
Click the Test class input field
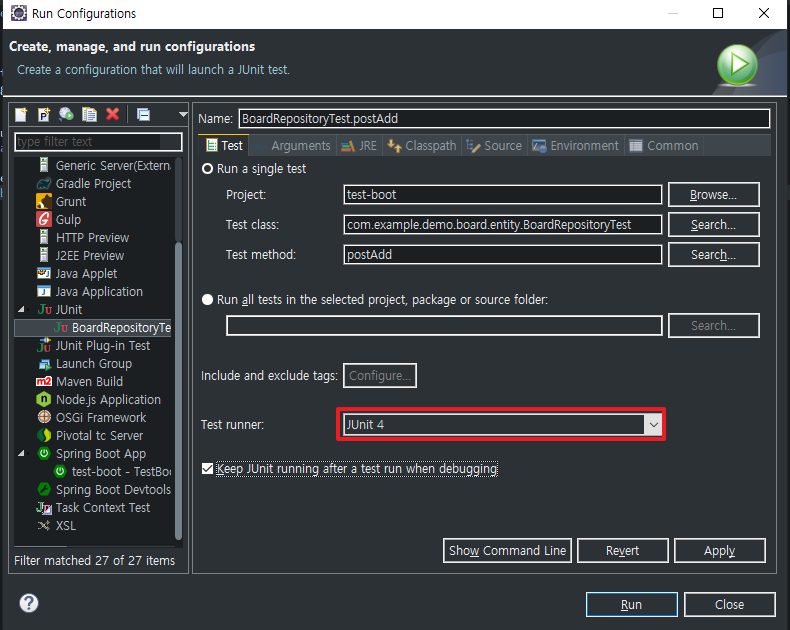[x=503, y=225]
